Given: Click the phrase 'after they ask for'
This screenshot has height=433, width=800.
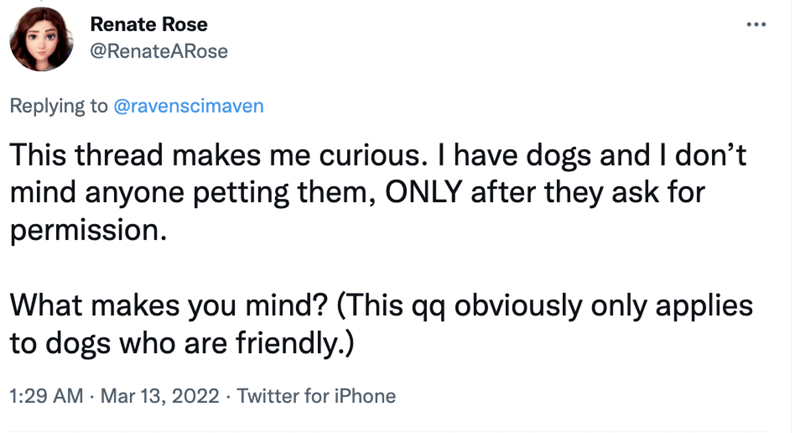Looking at the screenshot, I should pos(588,192).
